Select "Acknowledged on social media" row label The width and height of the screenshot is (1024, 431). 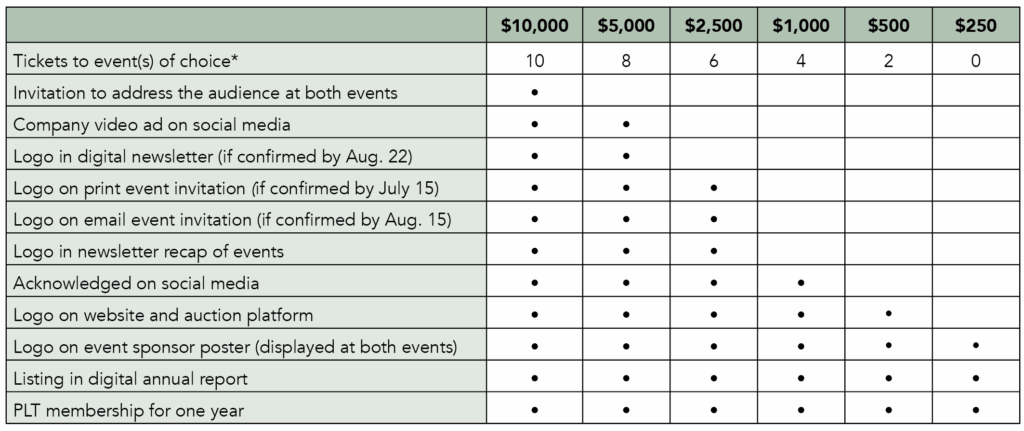tap(134, 283)
